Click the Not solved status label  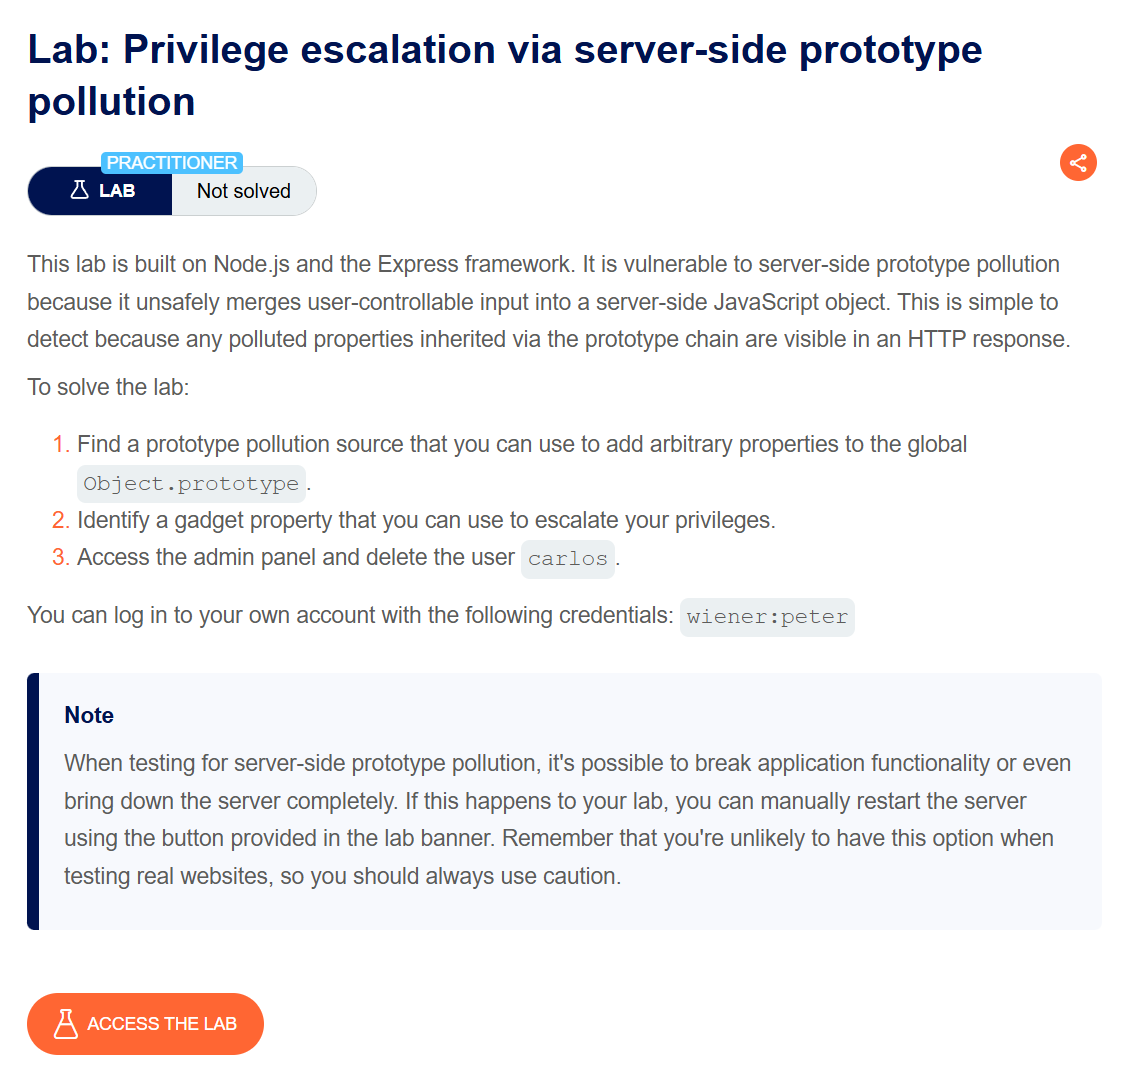pos(244,191)
